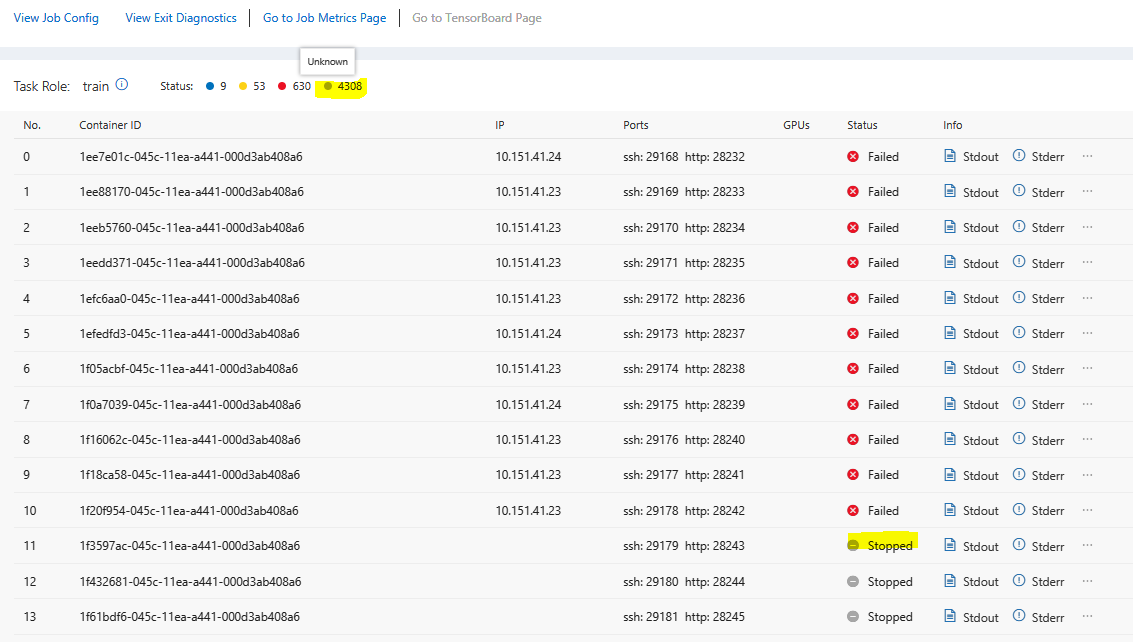Open Stderr icon for task 1
This screenshot has width=1133, height=642.
(1019, 191)
